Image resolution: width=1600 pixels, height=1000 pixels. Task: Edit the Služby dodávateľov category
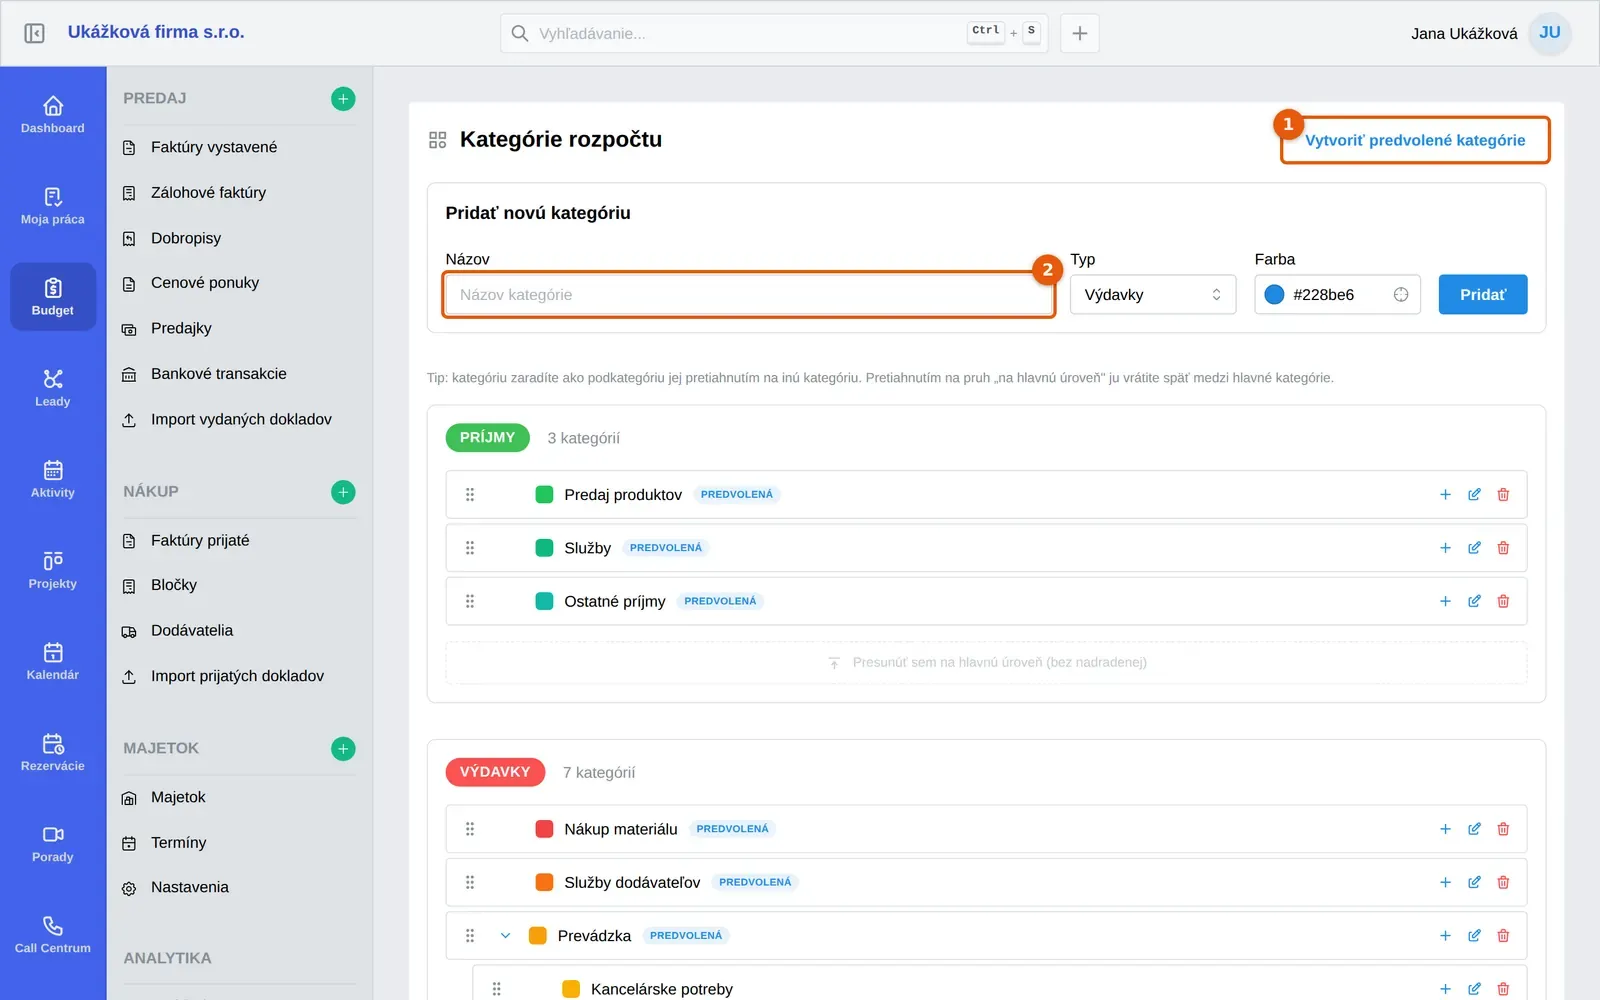(1474, 882)
